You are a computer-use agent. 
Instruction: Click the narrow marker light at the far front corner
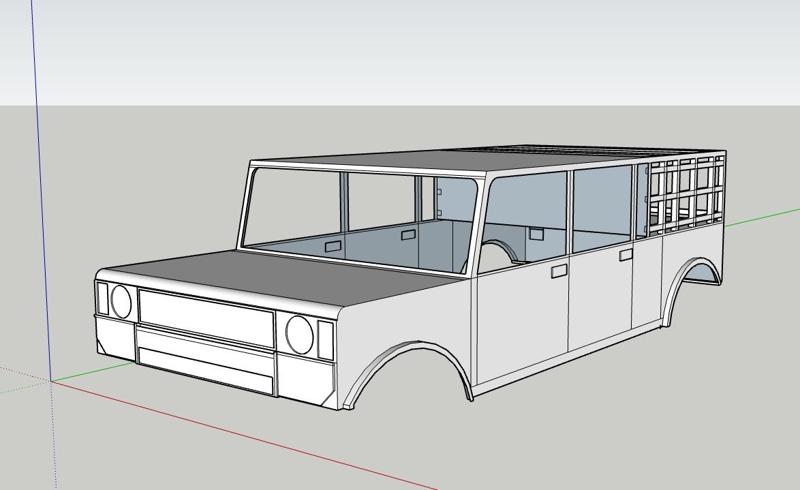point(103,299)
